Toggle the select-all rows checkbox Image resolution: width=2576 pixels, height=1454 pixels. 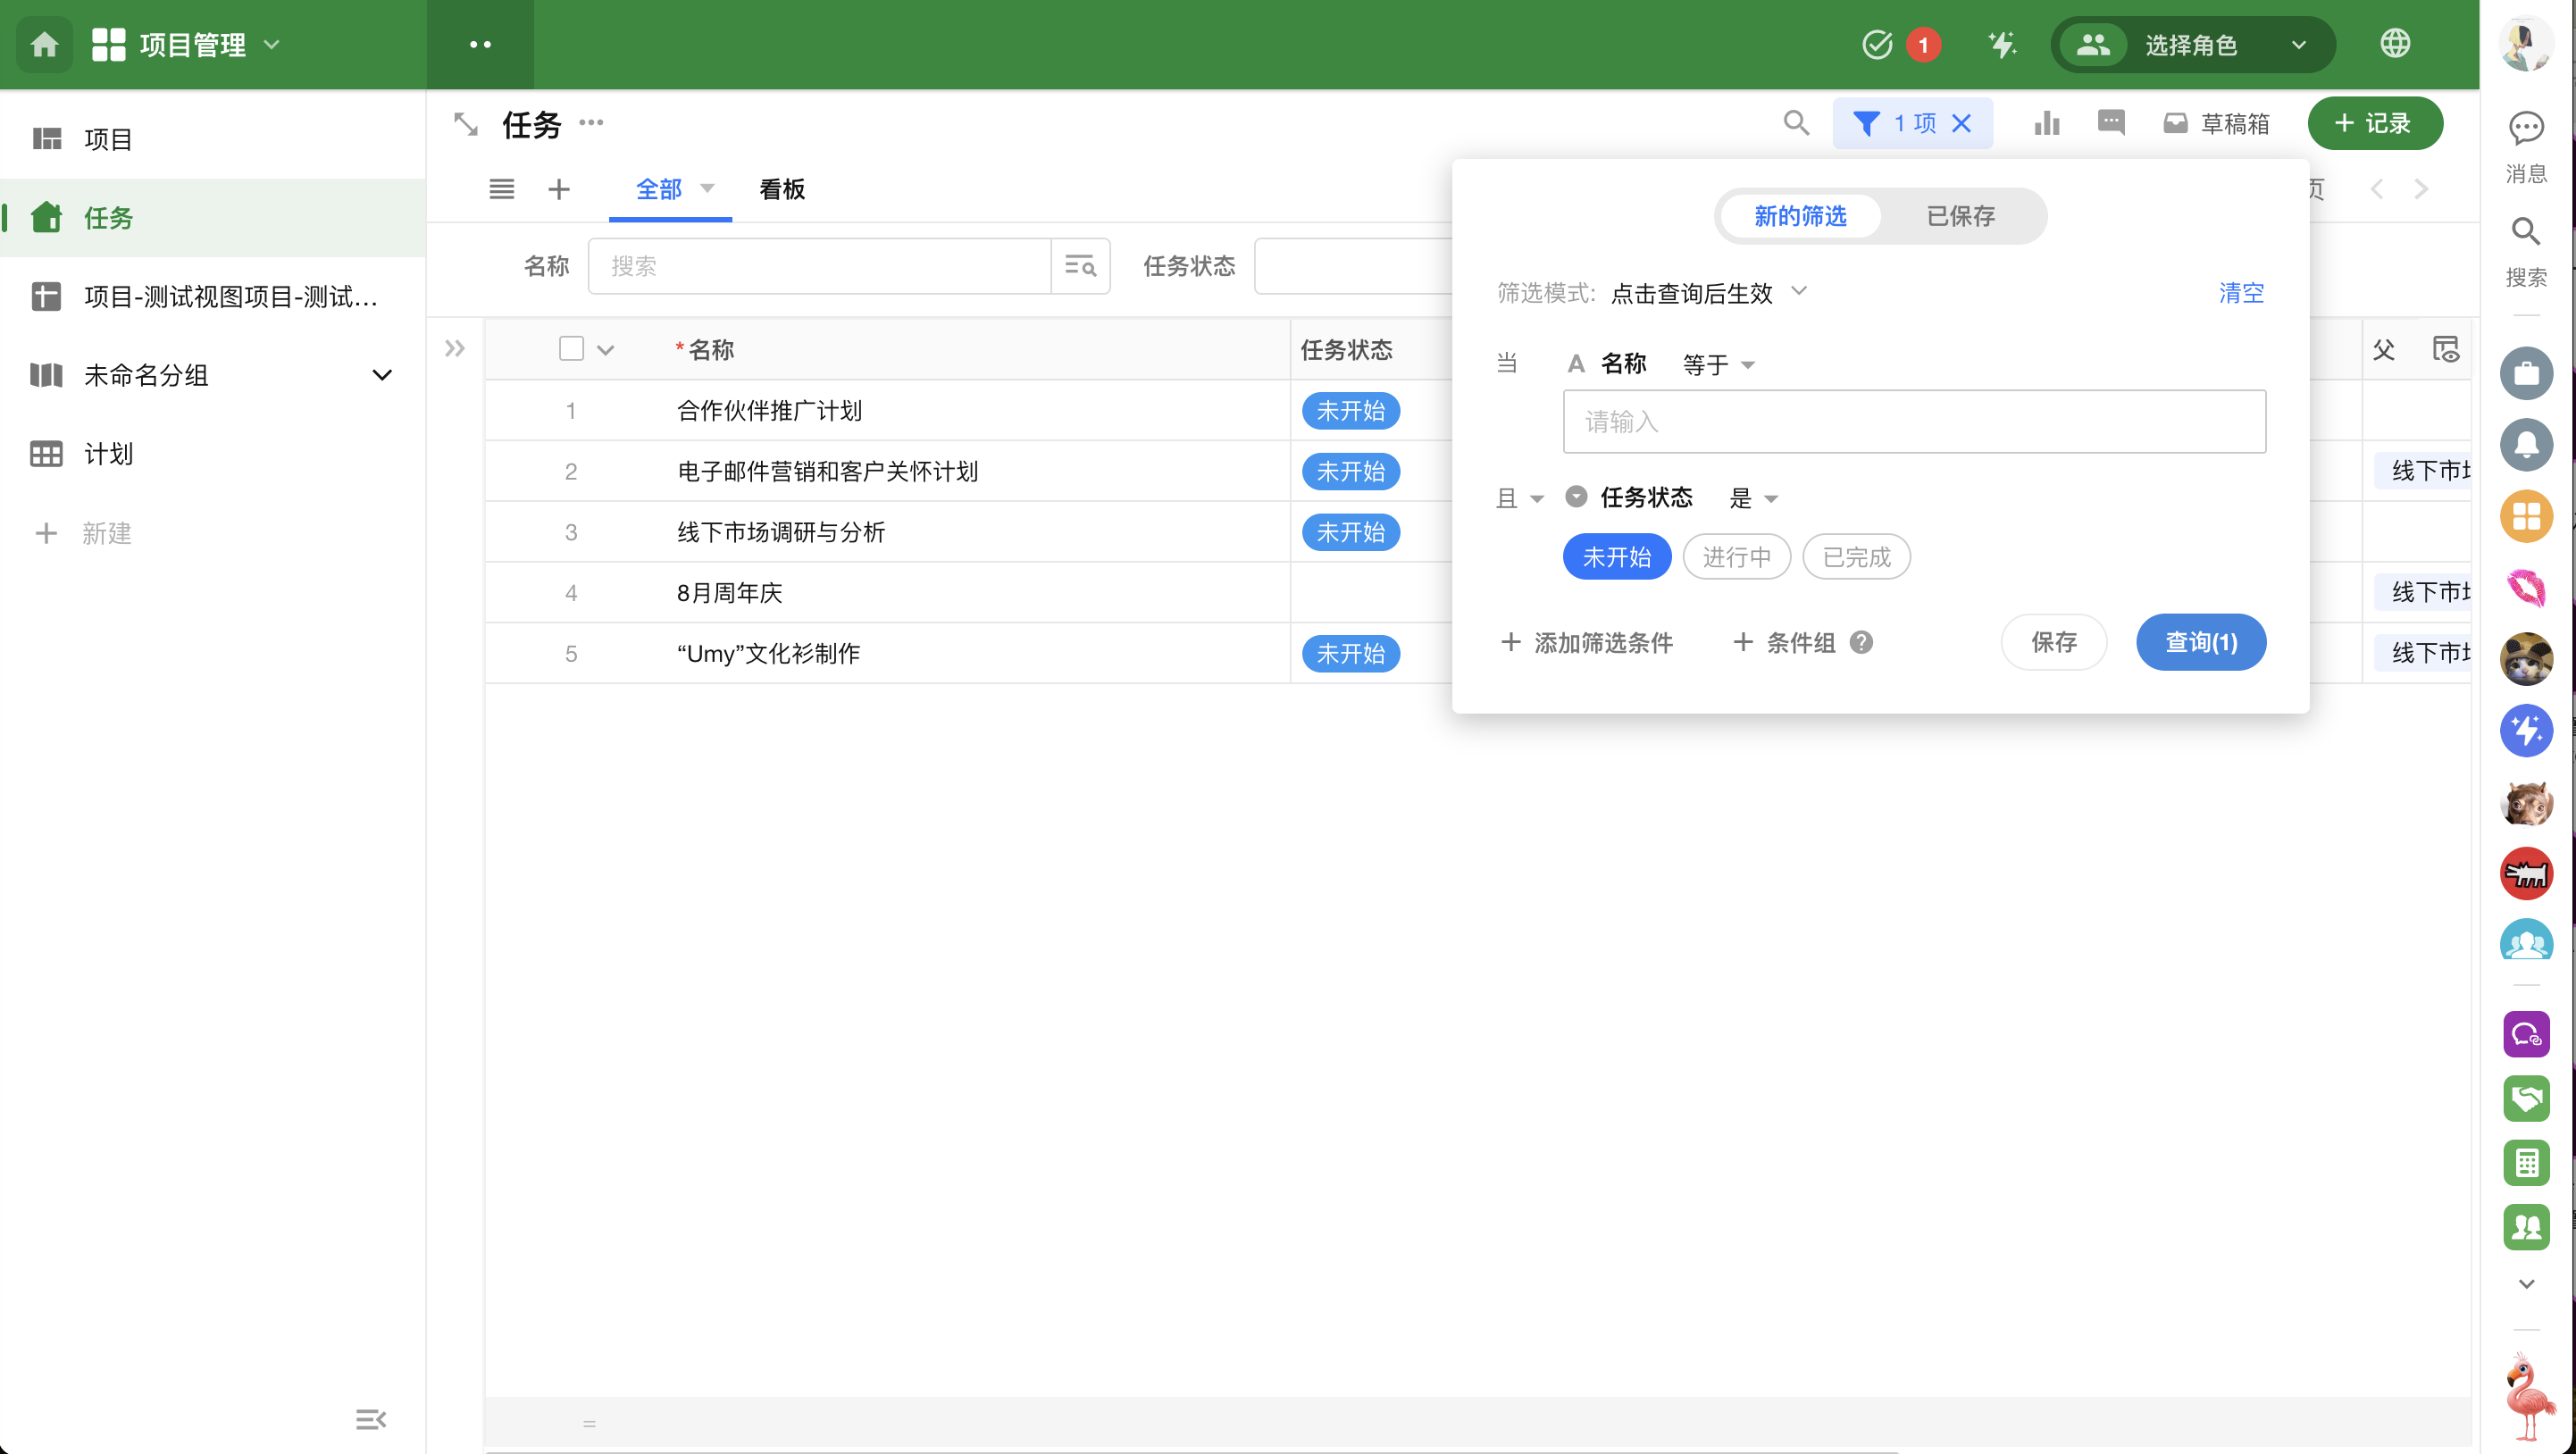(x=571, y=349)
